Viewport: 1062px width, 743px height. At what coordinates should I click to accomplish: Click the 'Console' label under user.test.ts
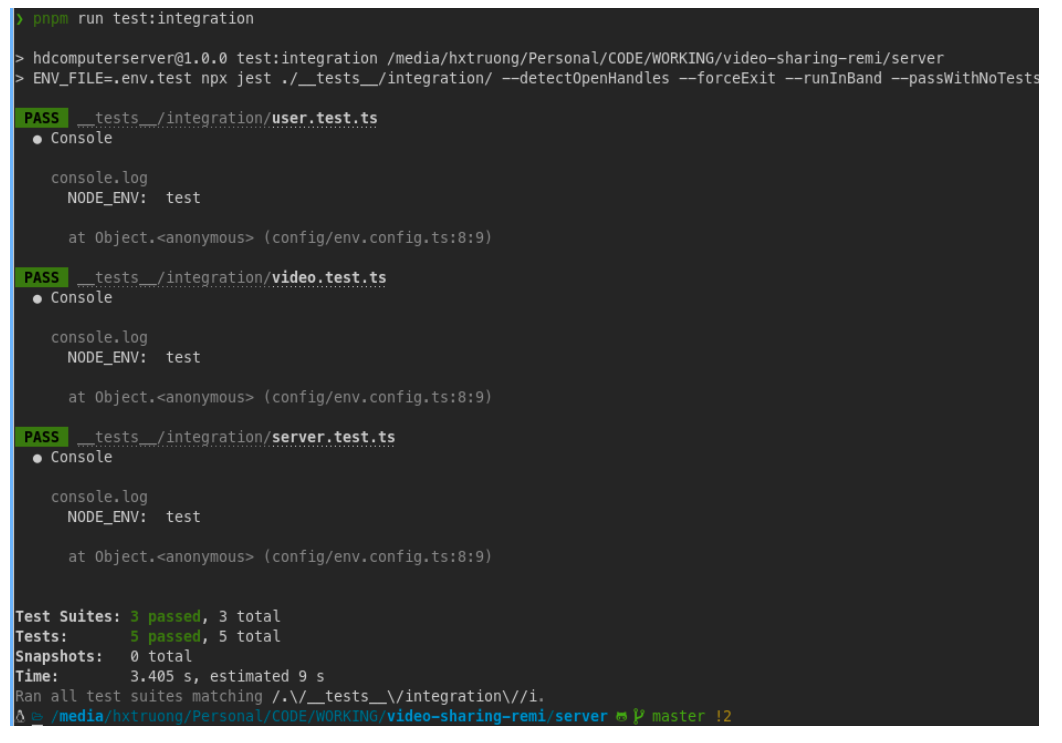pyautogui.click(x=81, y=138)
